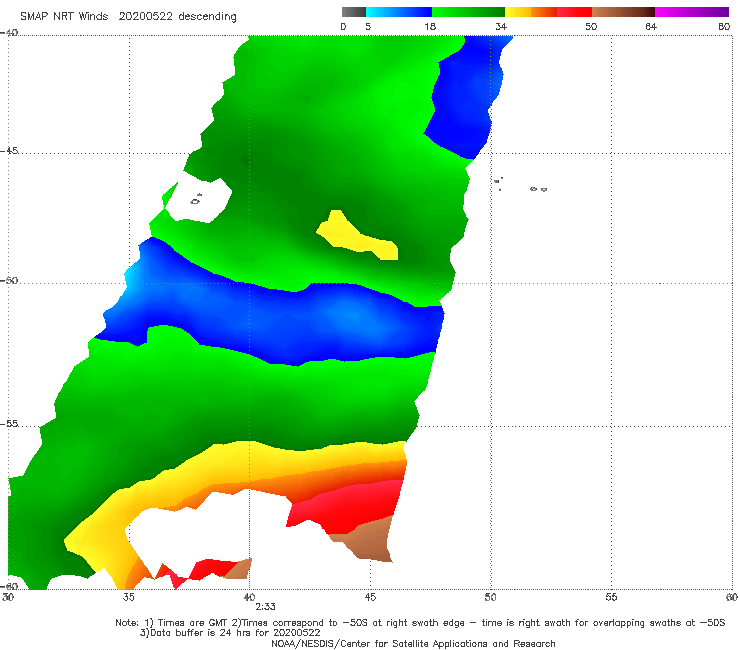This screenshot has width=740, height=650.
Task: Click the '60' longitude label on the bottom axis
Action: pyautogui.click(x=732, y=597)
